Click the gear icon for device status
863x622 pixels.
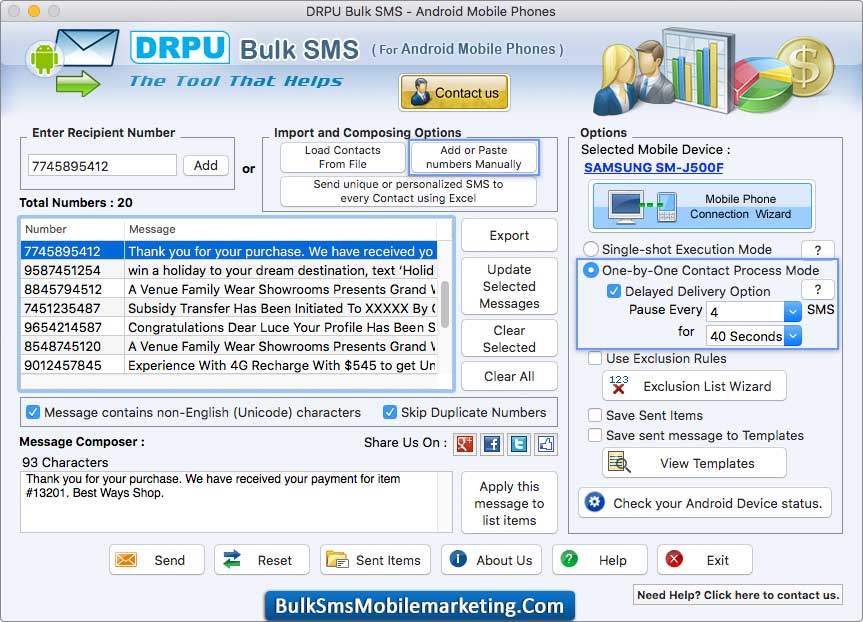tap(594, 502)
